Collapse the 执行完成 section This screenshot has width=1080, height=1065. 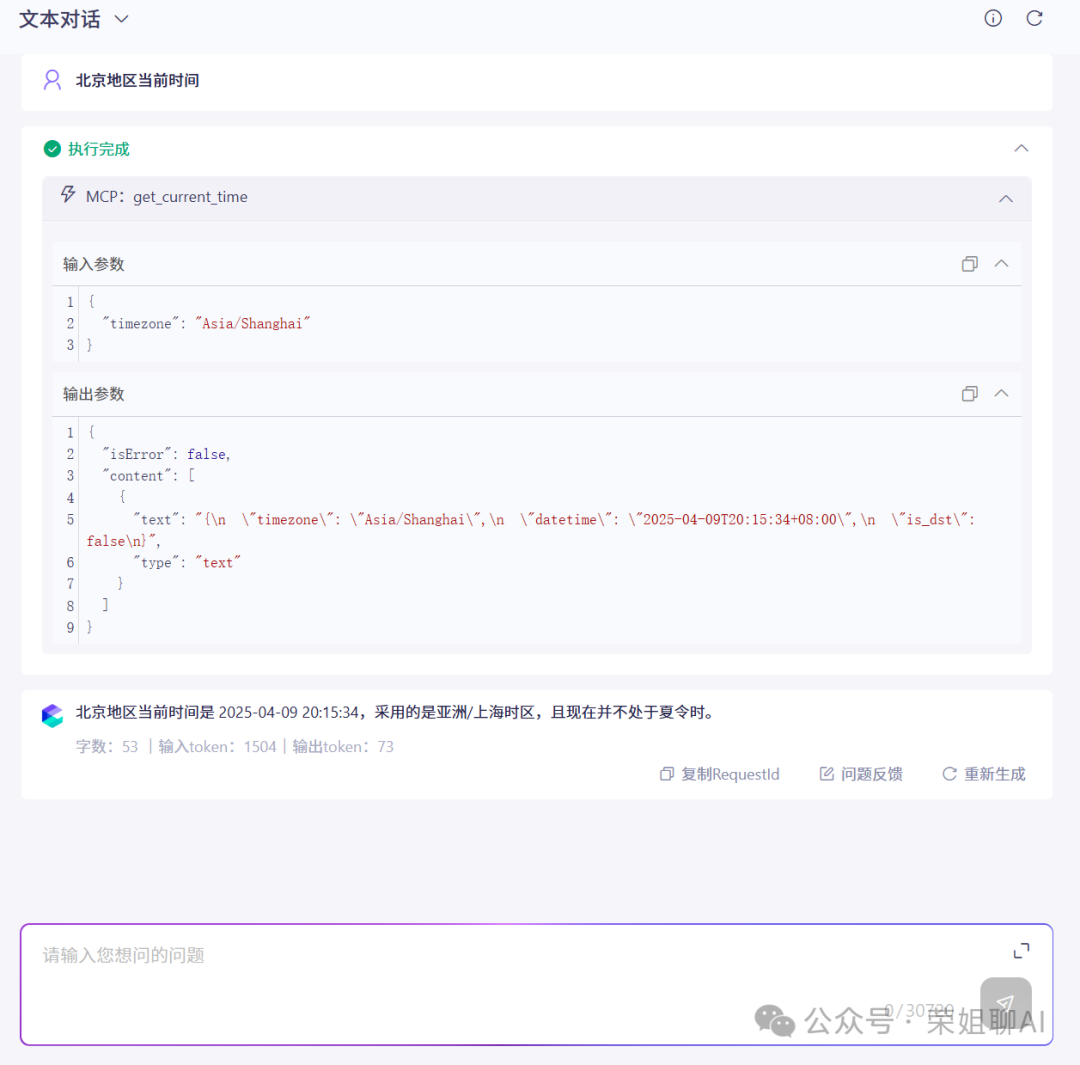pyautogui.click(x=1021, y=147)
